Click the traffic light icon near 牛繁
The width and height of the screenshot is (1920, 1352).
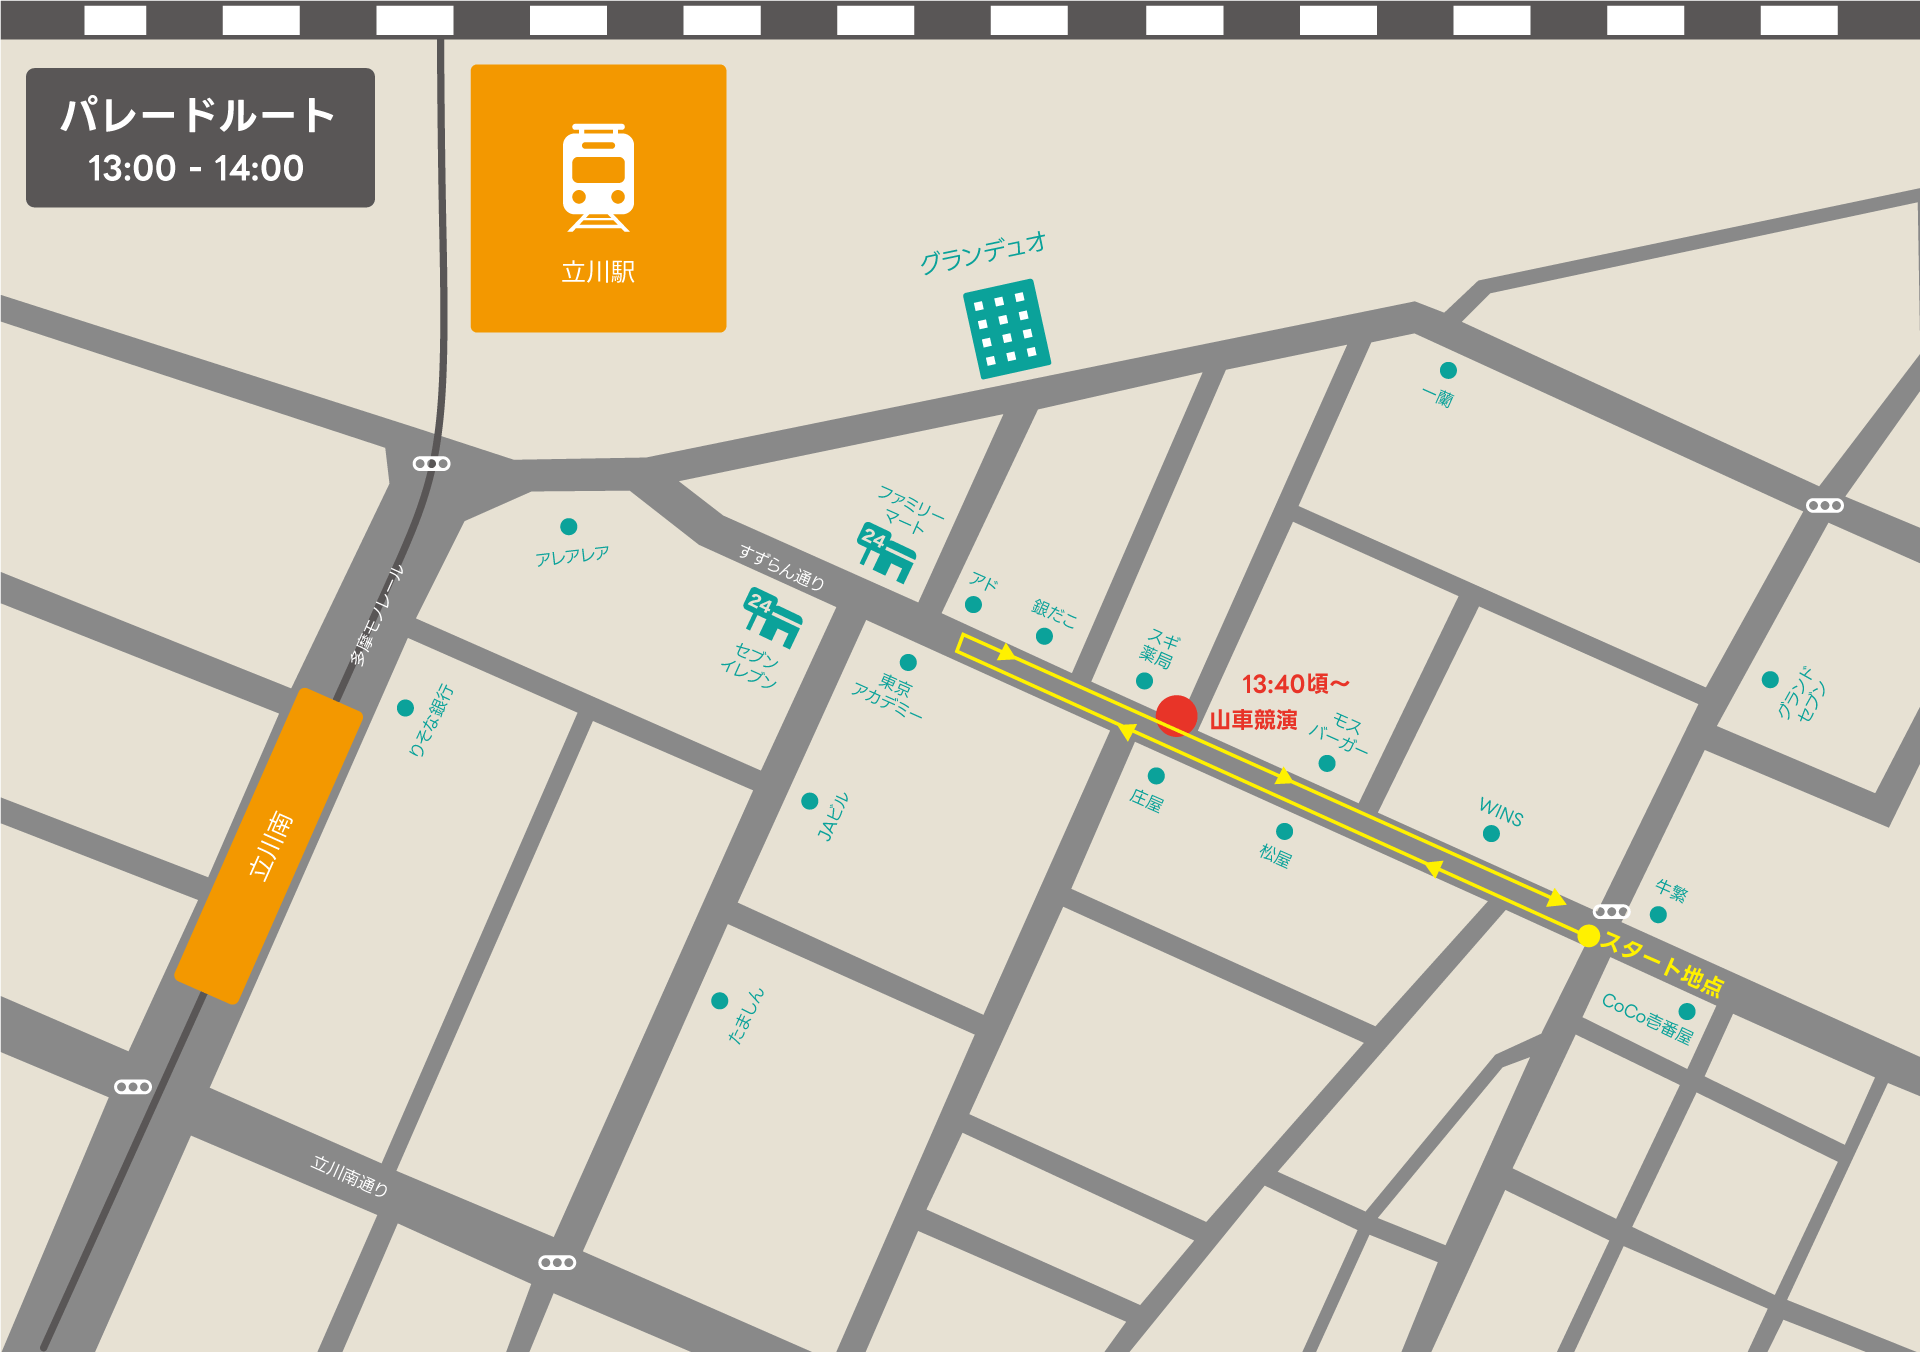(1611, 911)
